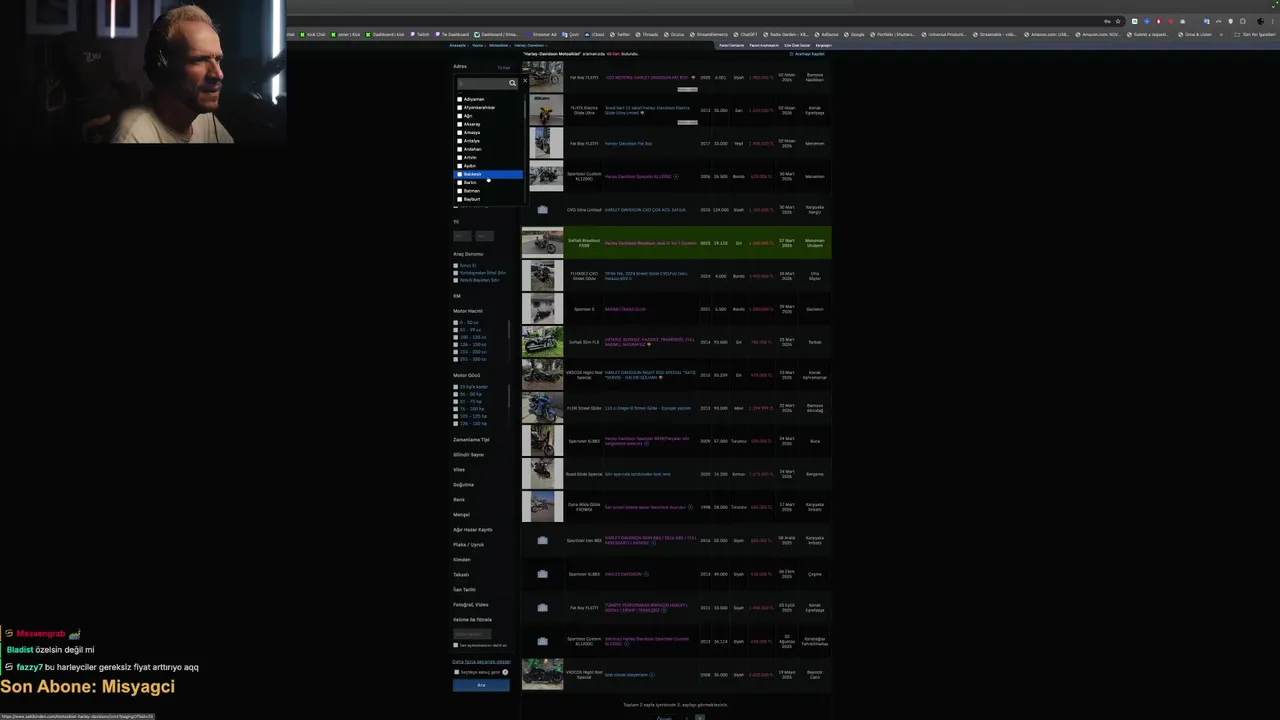
Task: Open the camera placeholder in the 2011 Fat Boy FLSTFI row
Action: [542, 607]
